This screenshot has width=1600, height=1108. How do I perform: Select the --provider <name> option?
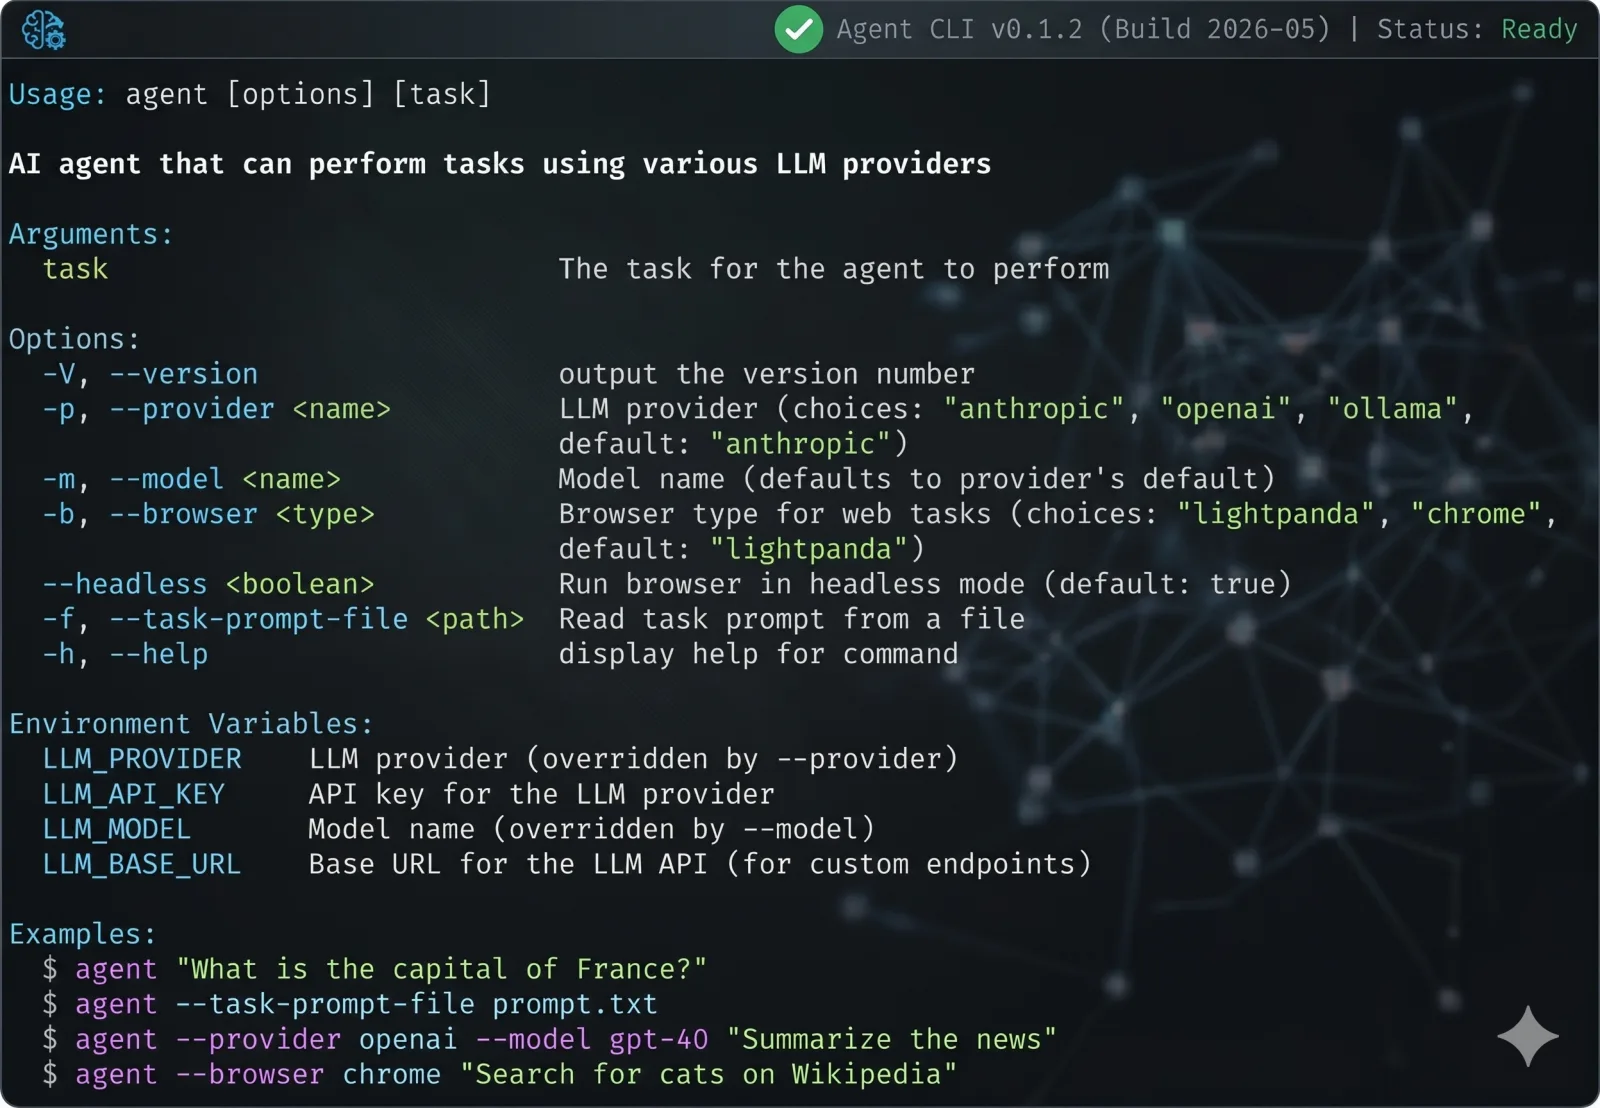pos(216,409)
